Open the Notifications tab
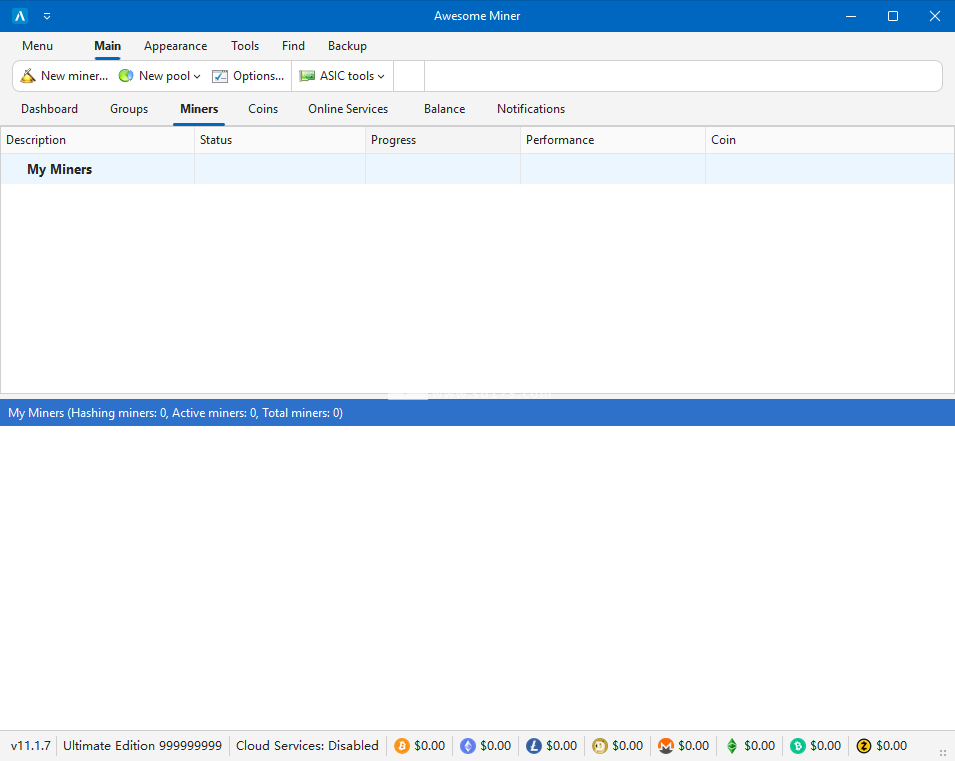 tap(531, 108)
